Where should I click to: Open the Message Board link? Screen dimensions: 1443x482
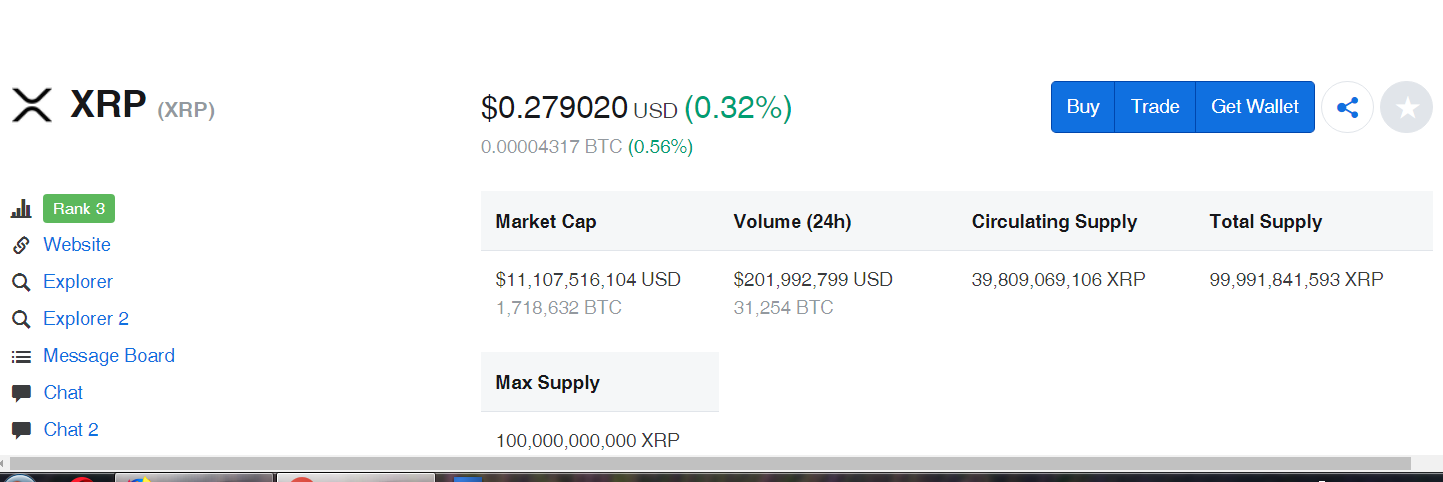[x=109, y=356]
